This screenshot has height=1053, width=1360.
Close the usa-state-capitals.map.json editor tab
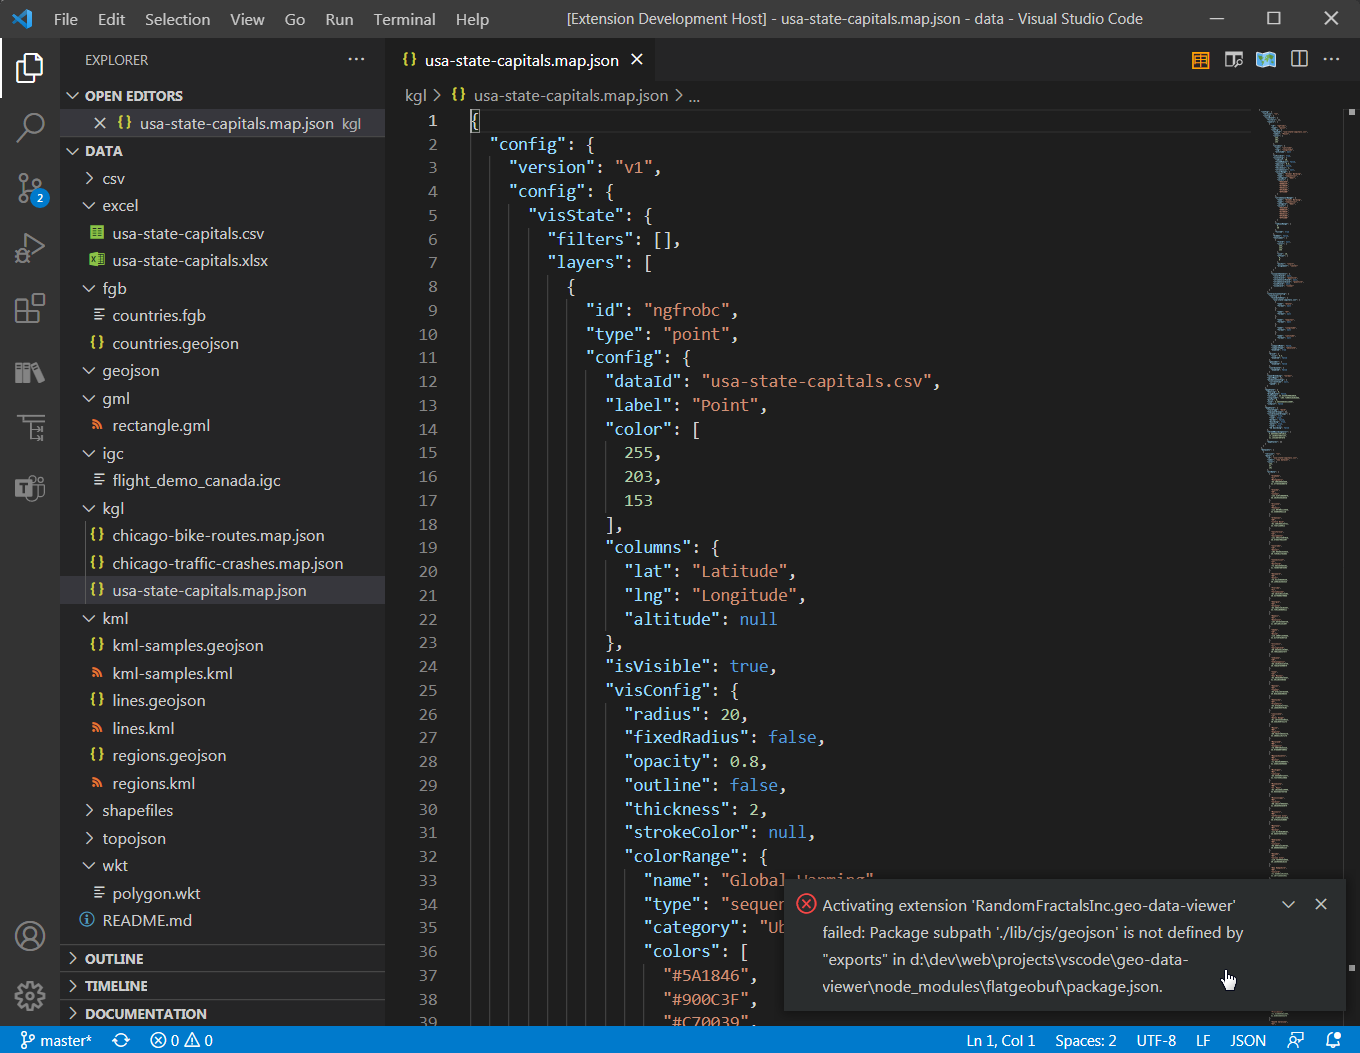pos(637,60)
